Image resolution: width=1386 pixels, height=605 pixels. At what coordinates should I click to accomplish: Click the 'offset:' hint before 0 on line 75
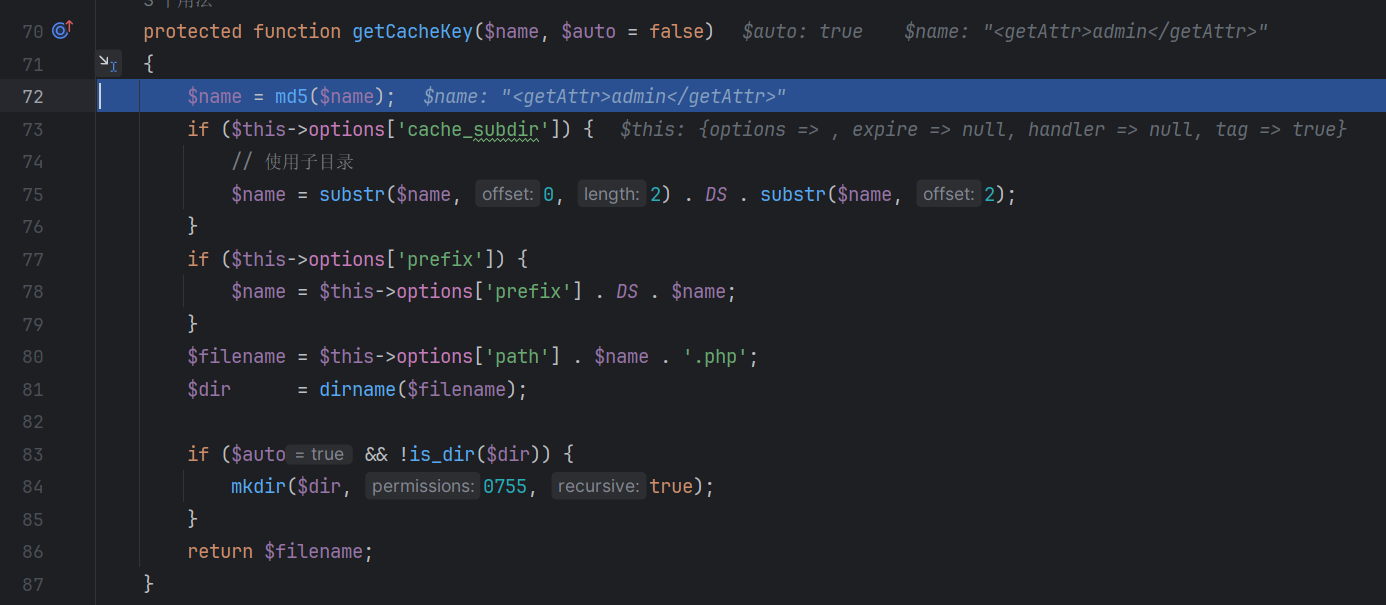508,194
